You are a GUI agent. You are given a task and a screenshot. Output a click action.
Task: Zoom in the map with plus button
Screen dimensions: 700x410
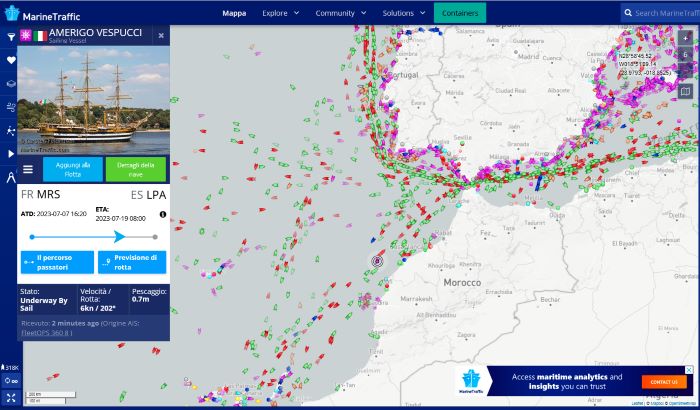(685, 37)
